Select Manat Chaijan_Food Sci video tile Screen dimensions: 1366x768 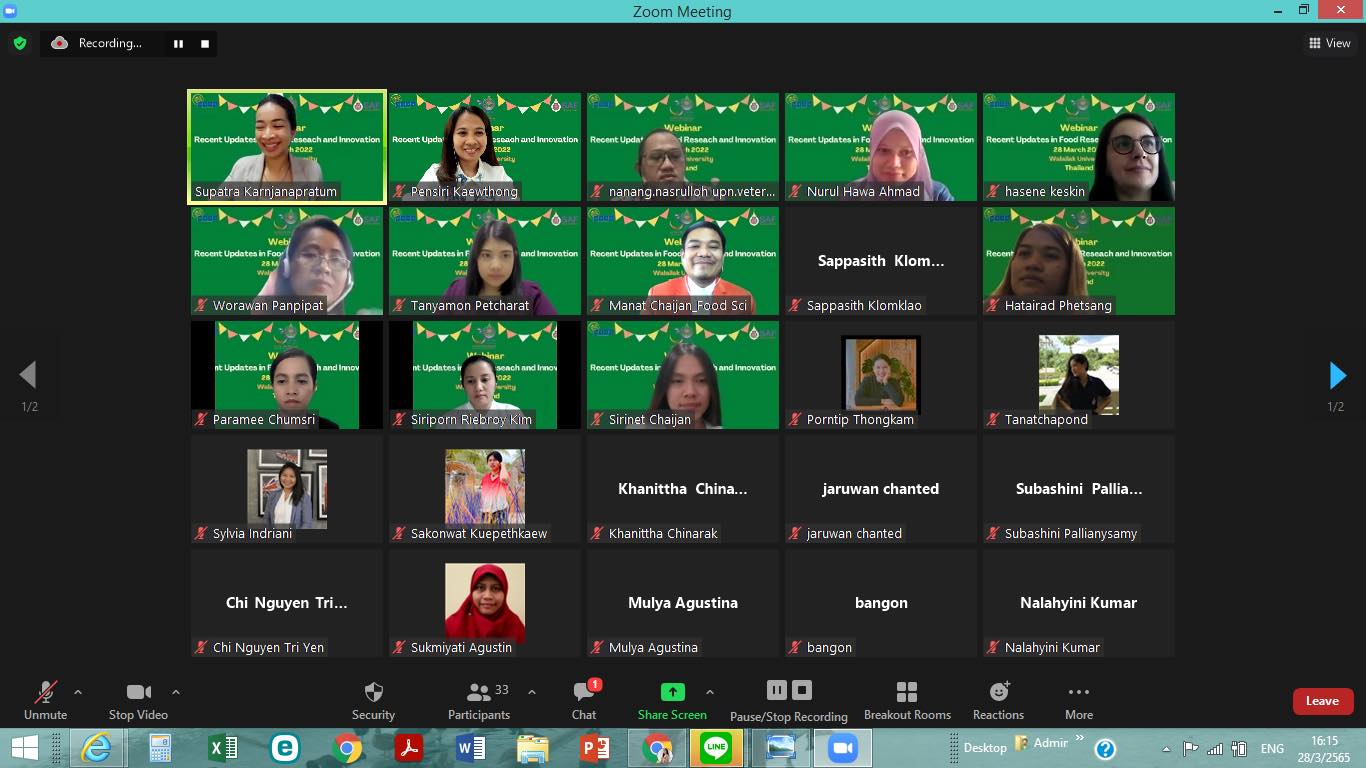coord(683,261)
